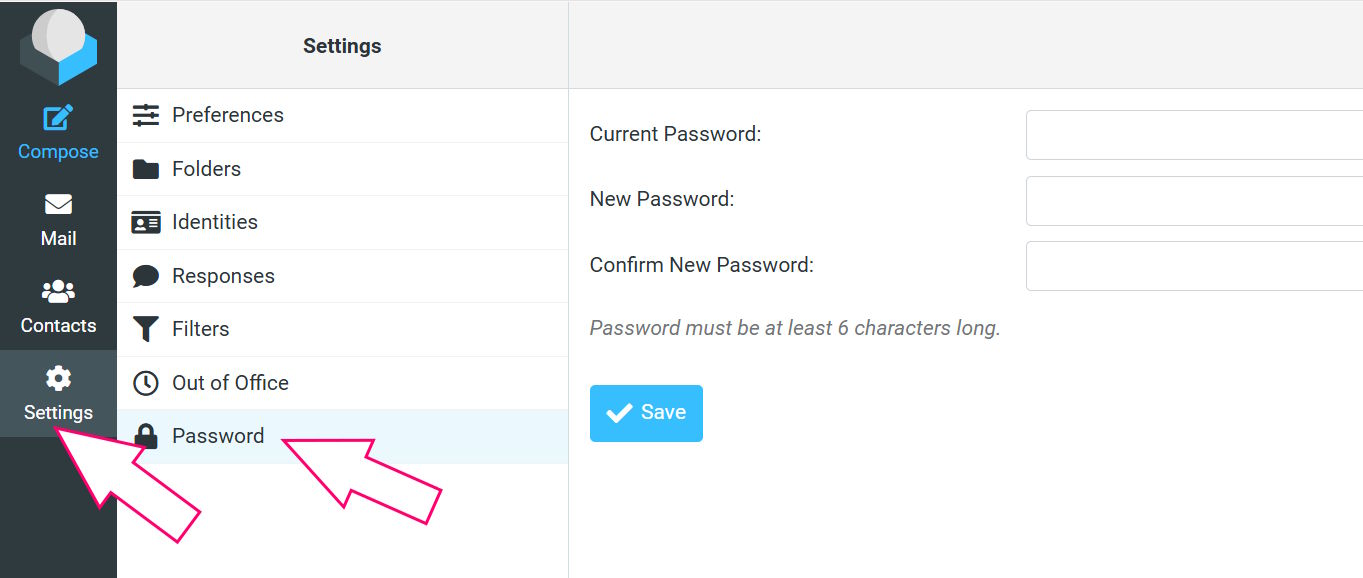The width and height of the screenshot is (1363, 578).
Task: Click the Save button
Action: click(x=646, y=413)
